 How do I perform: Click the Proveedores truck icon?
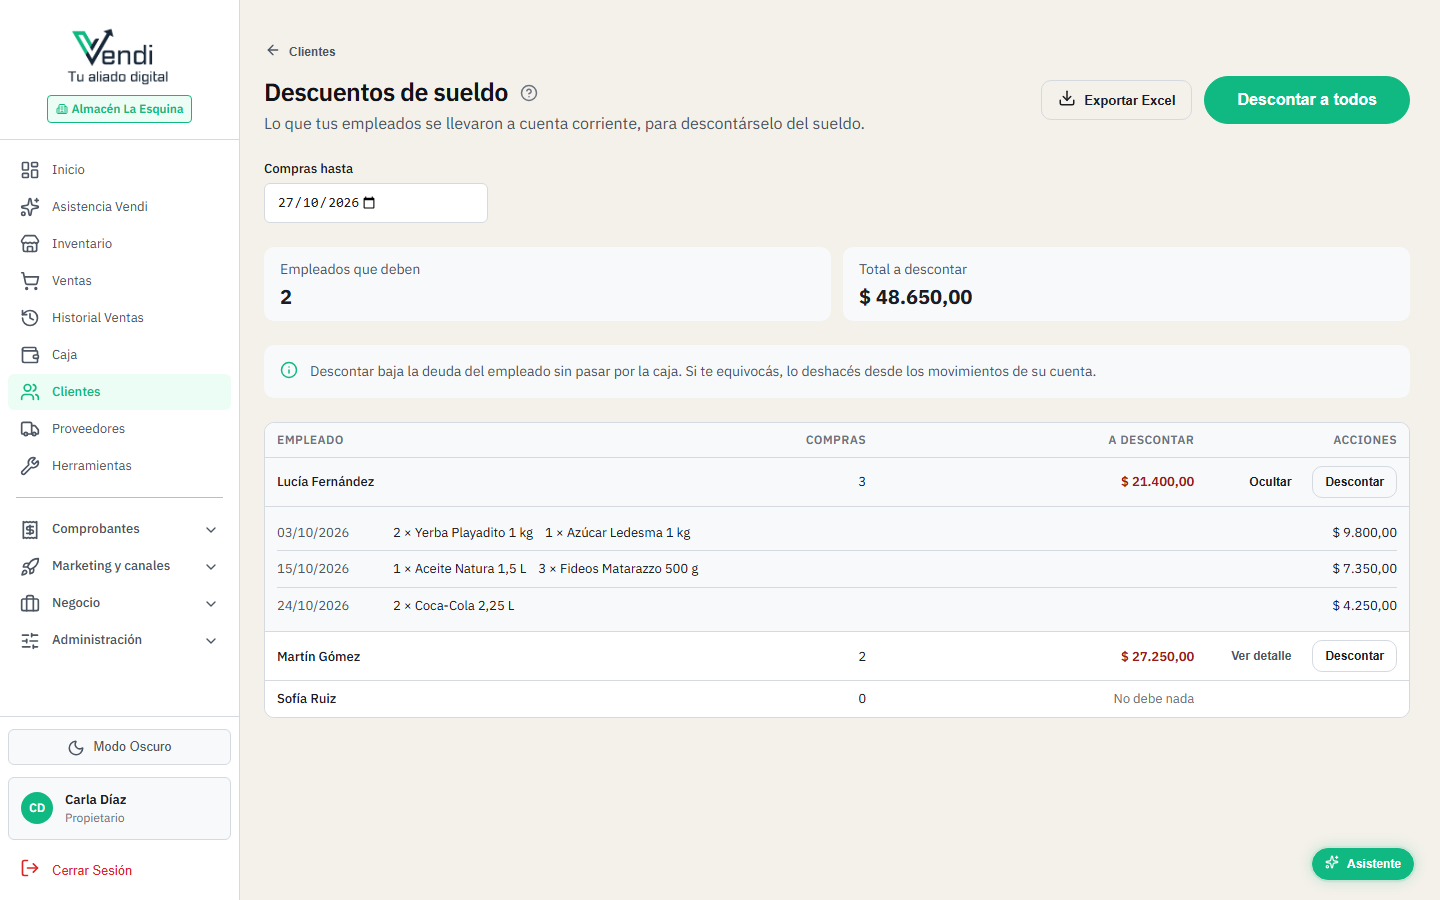30,429
